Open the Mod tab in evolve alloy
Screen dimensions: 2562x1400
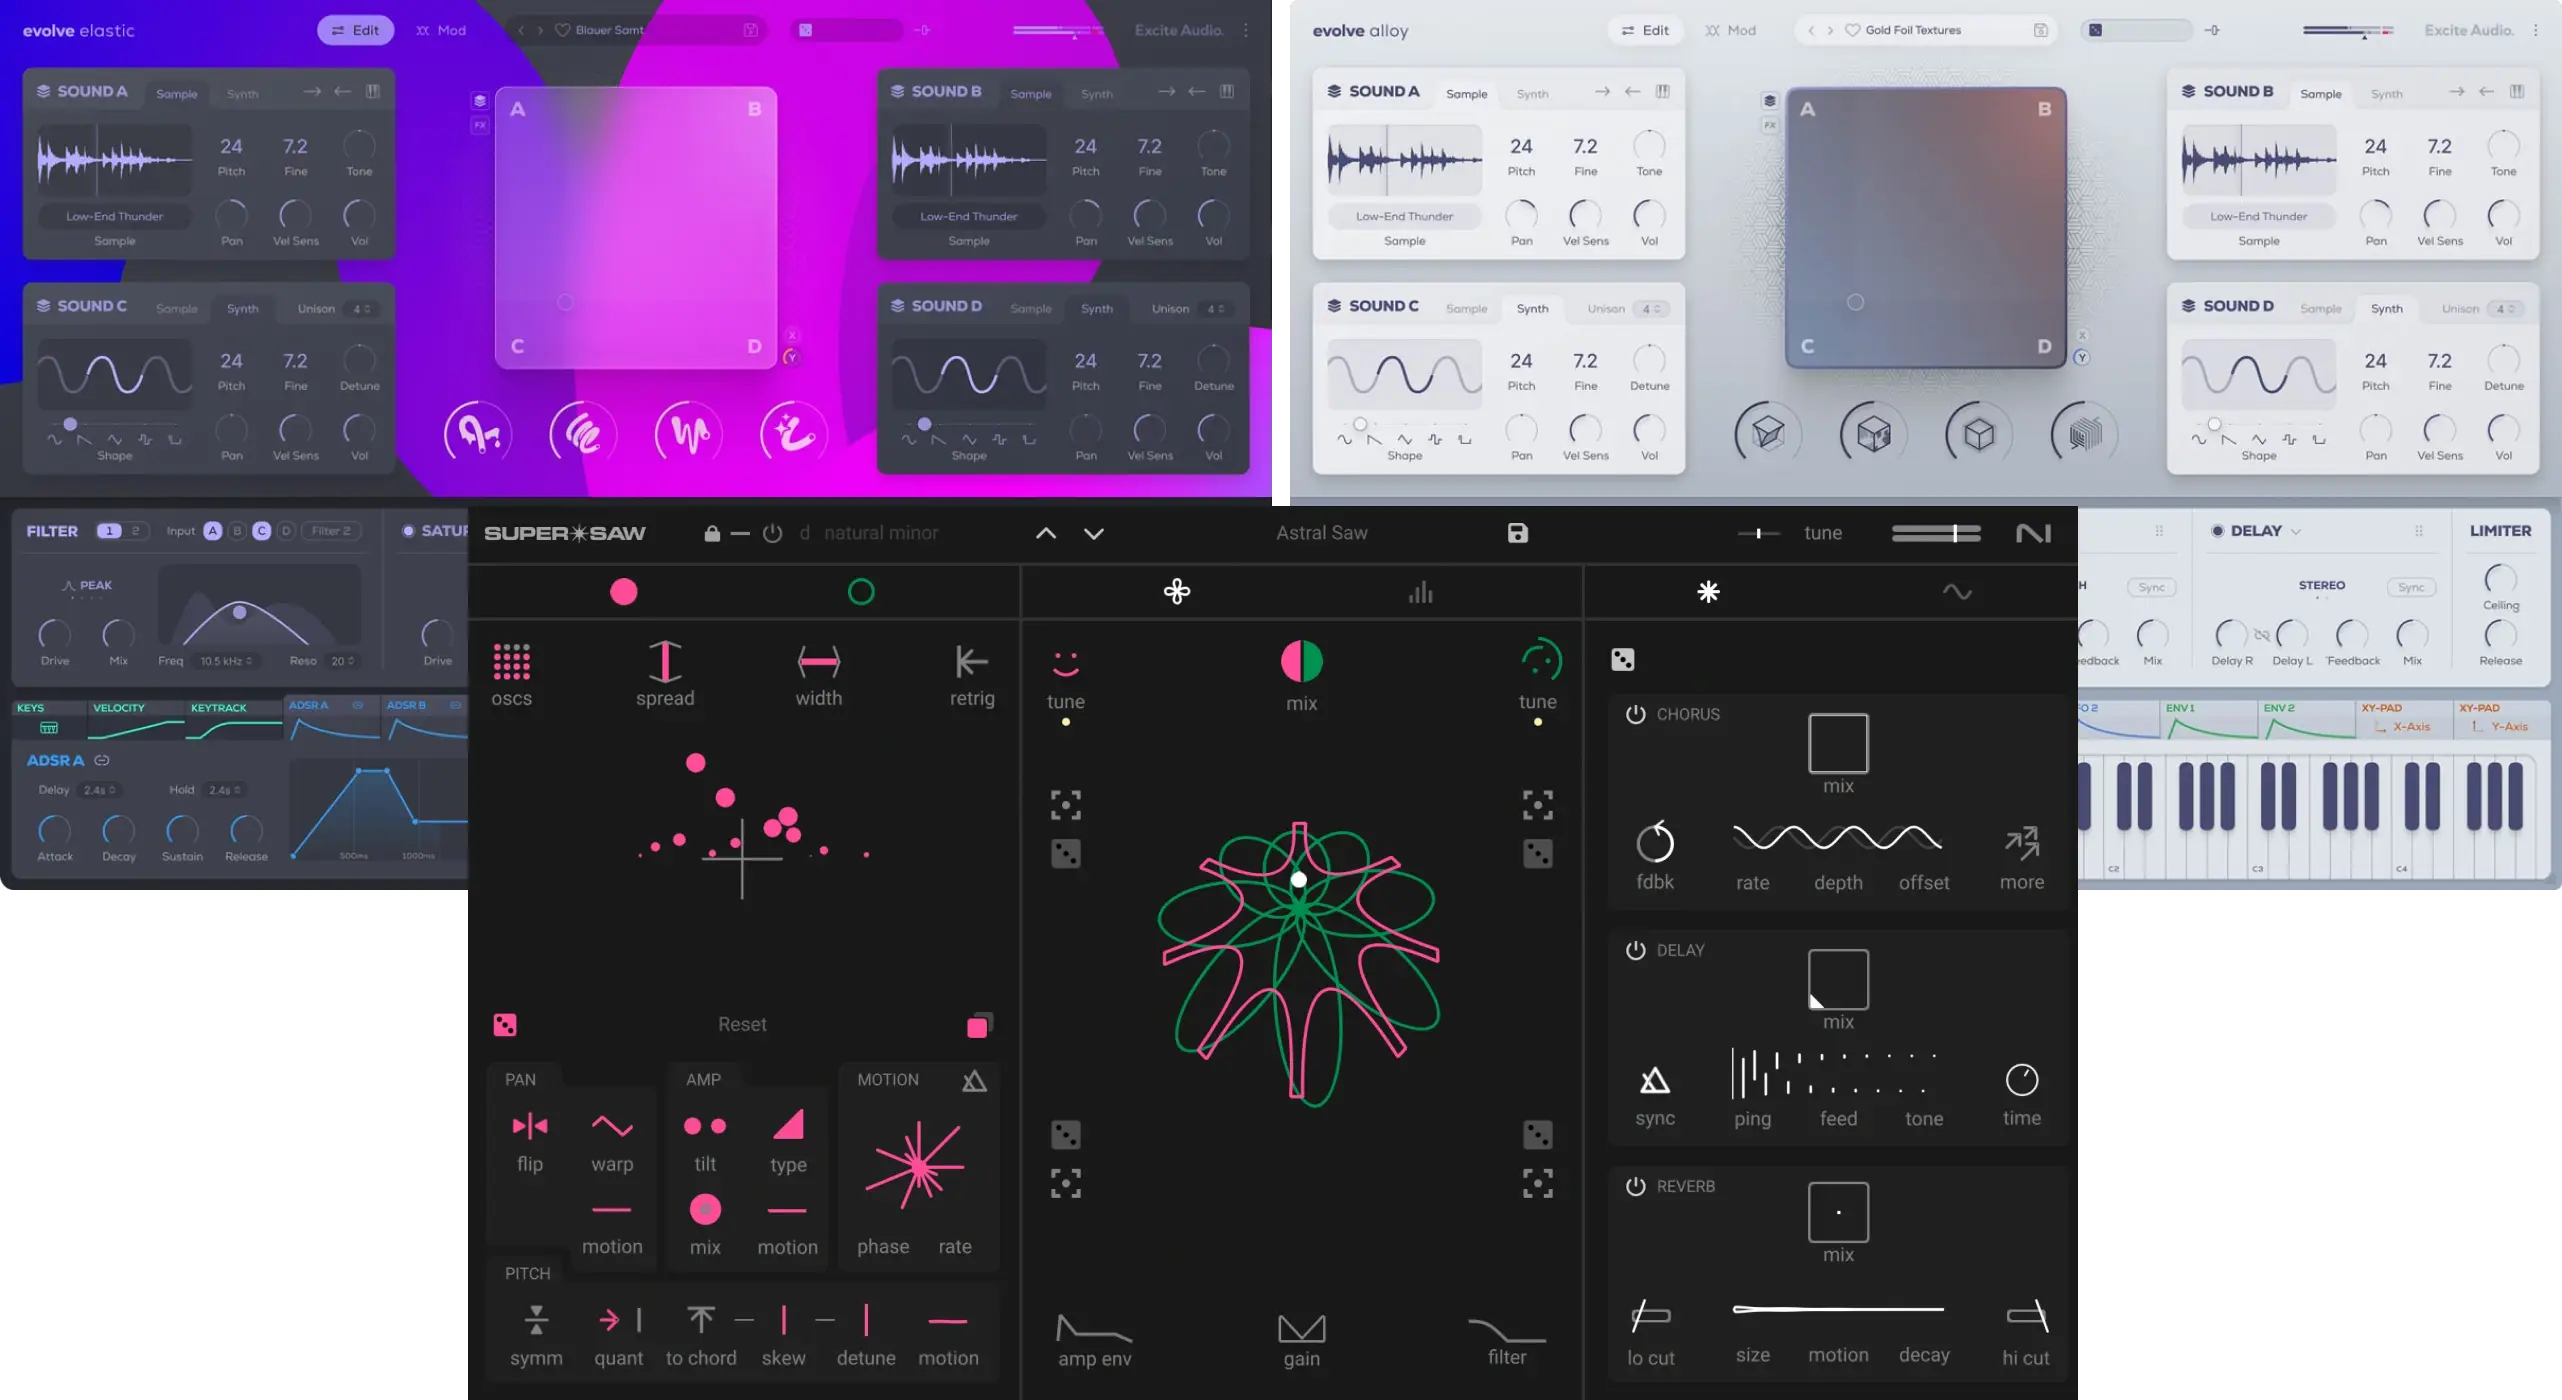pyautogui.click(x=1731, y=30)
